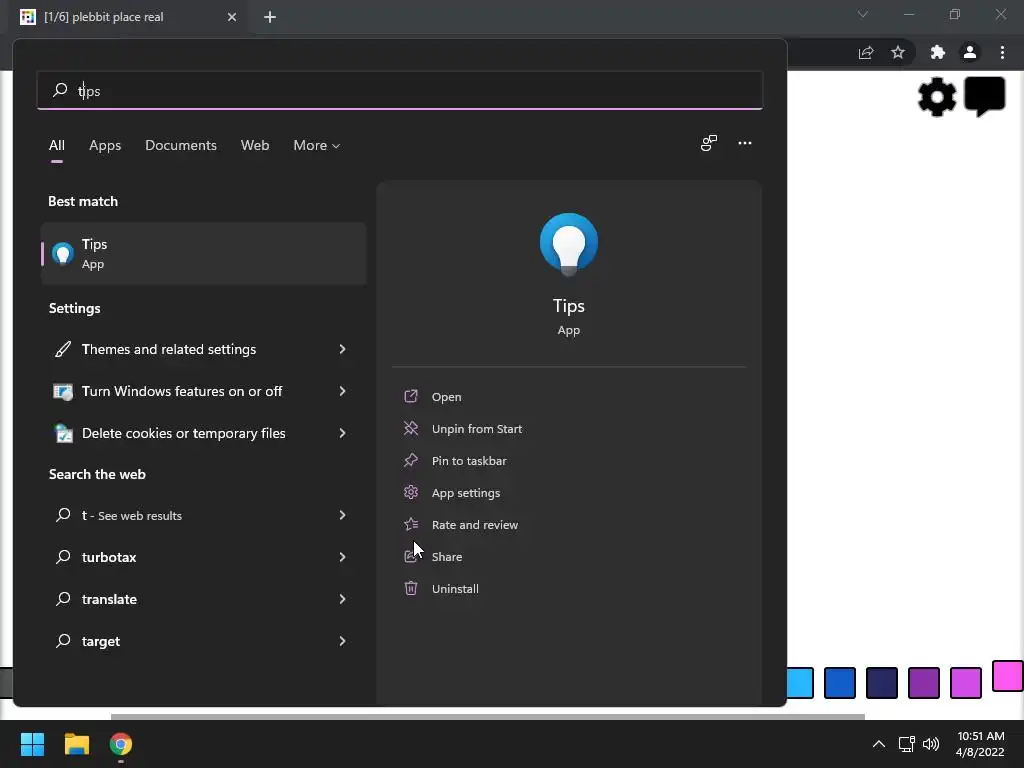Expand Delete cookies result chevron
Screen dimensions: 1024x768
tap(342, 433)
